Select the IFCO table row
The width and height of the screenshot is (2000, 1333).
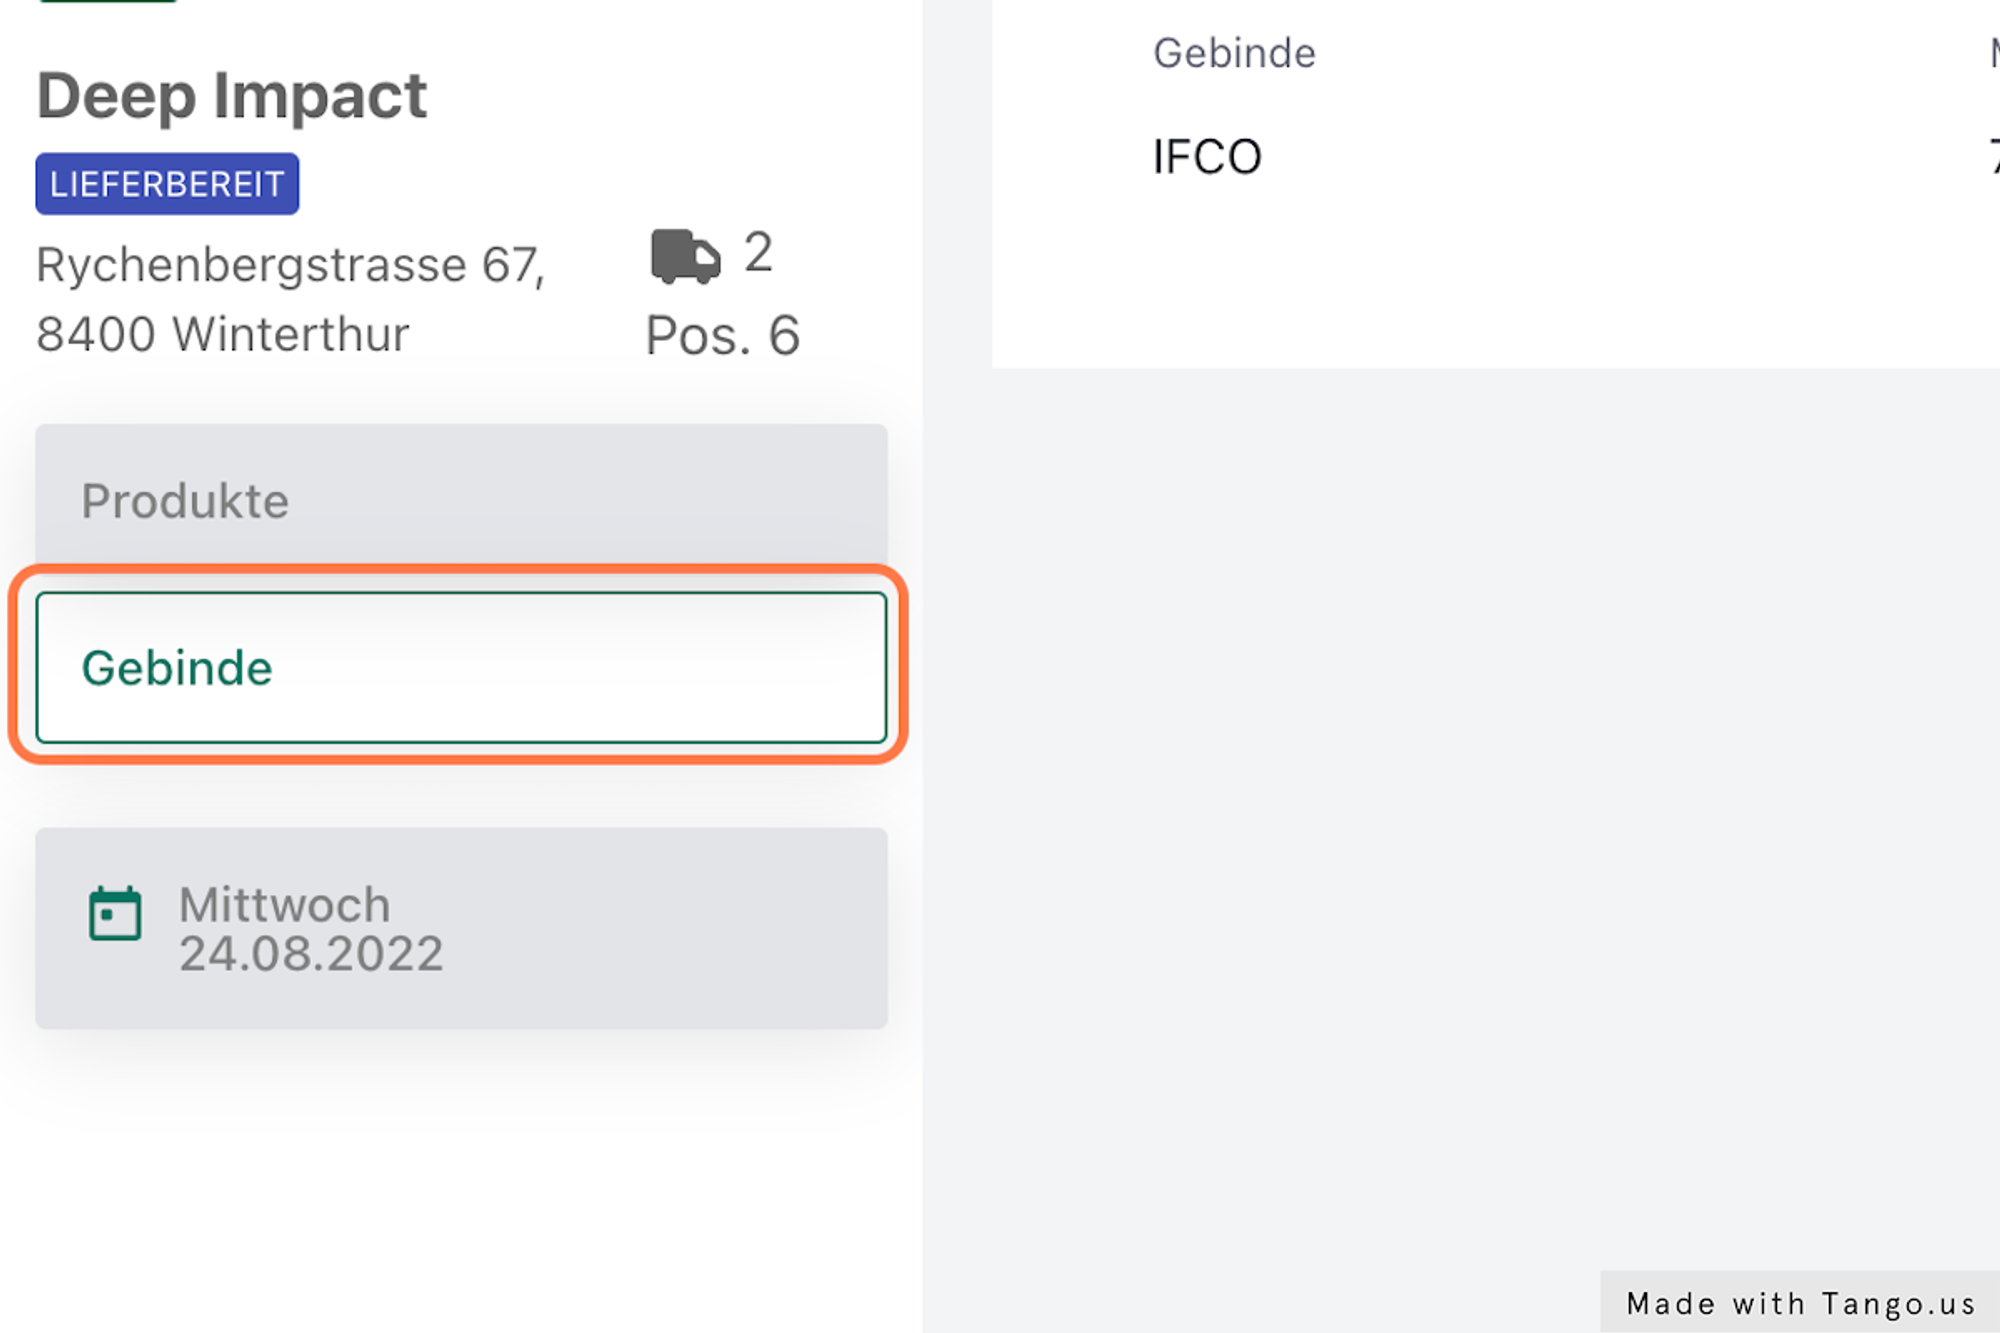[1500, 157]
